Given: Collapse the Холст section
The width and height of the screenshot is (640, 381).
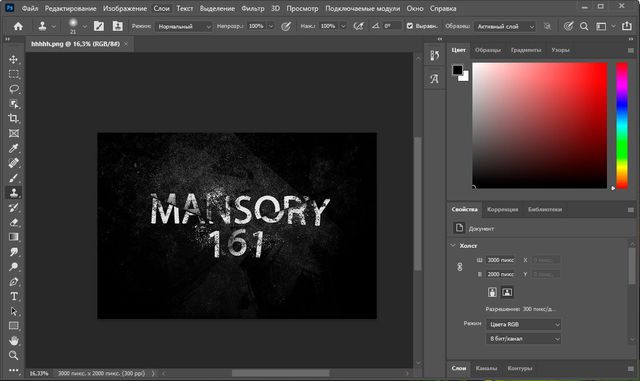Looking at the screenshot, I should (453, 245).
